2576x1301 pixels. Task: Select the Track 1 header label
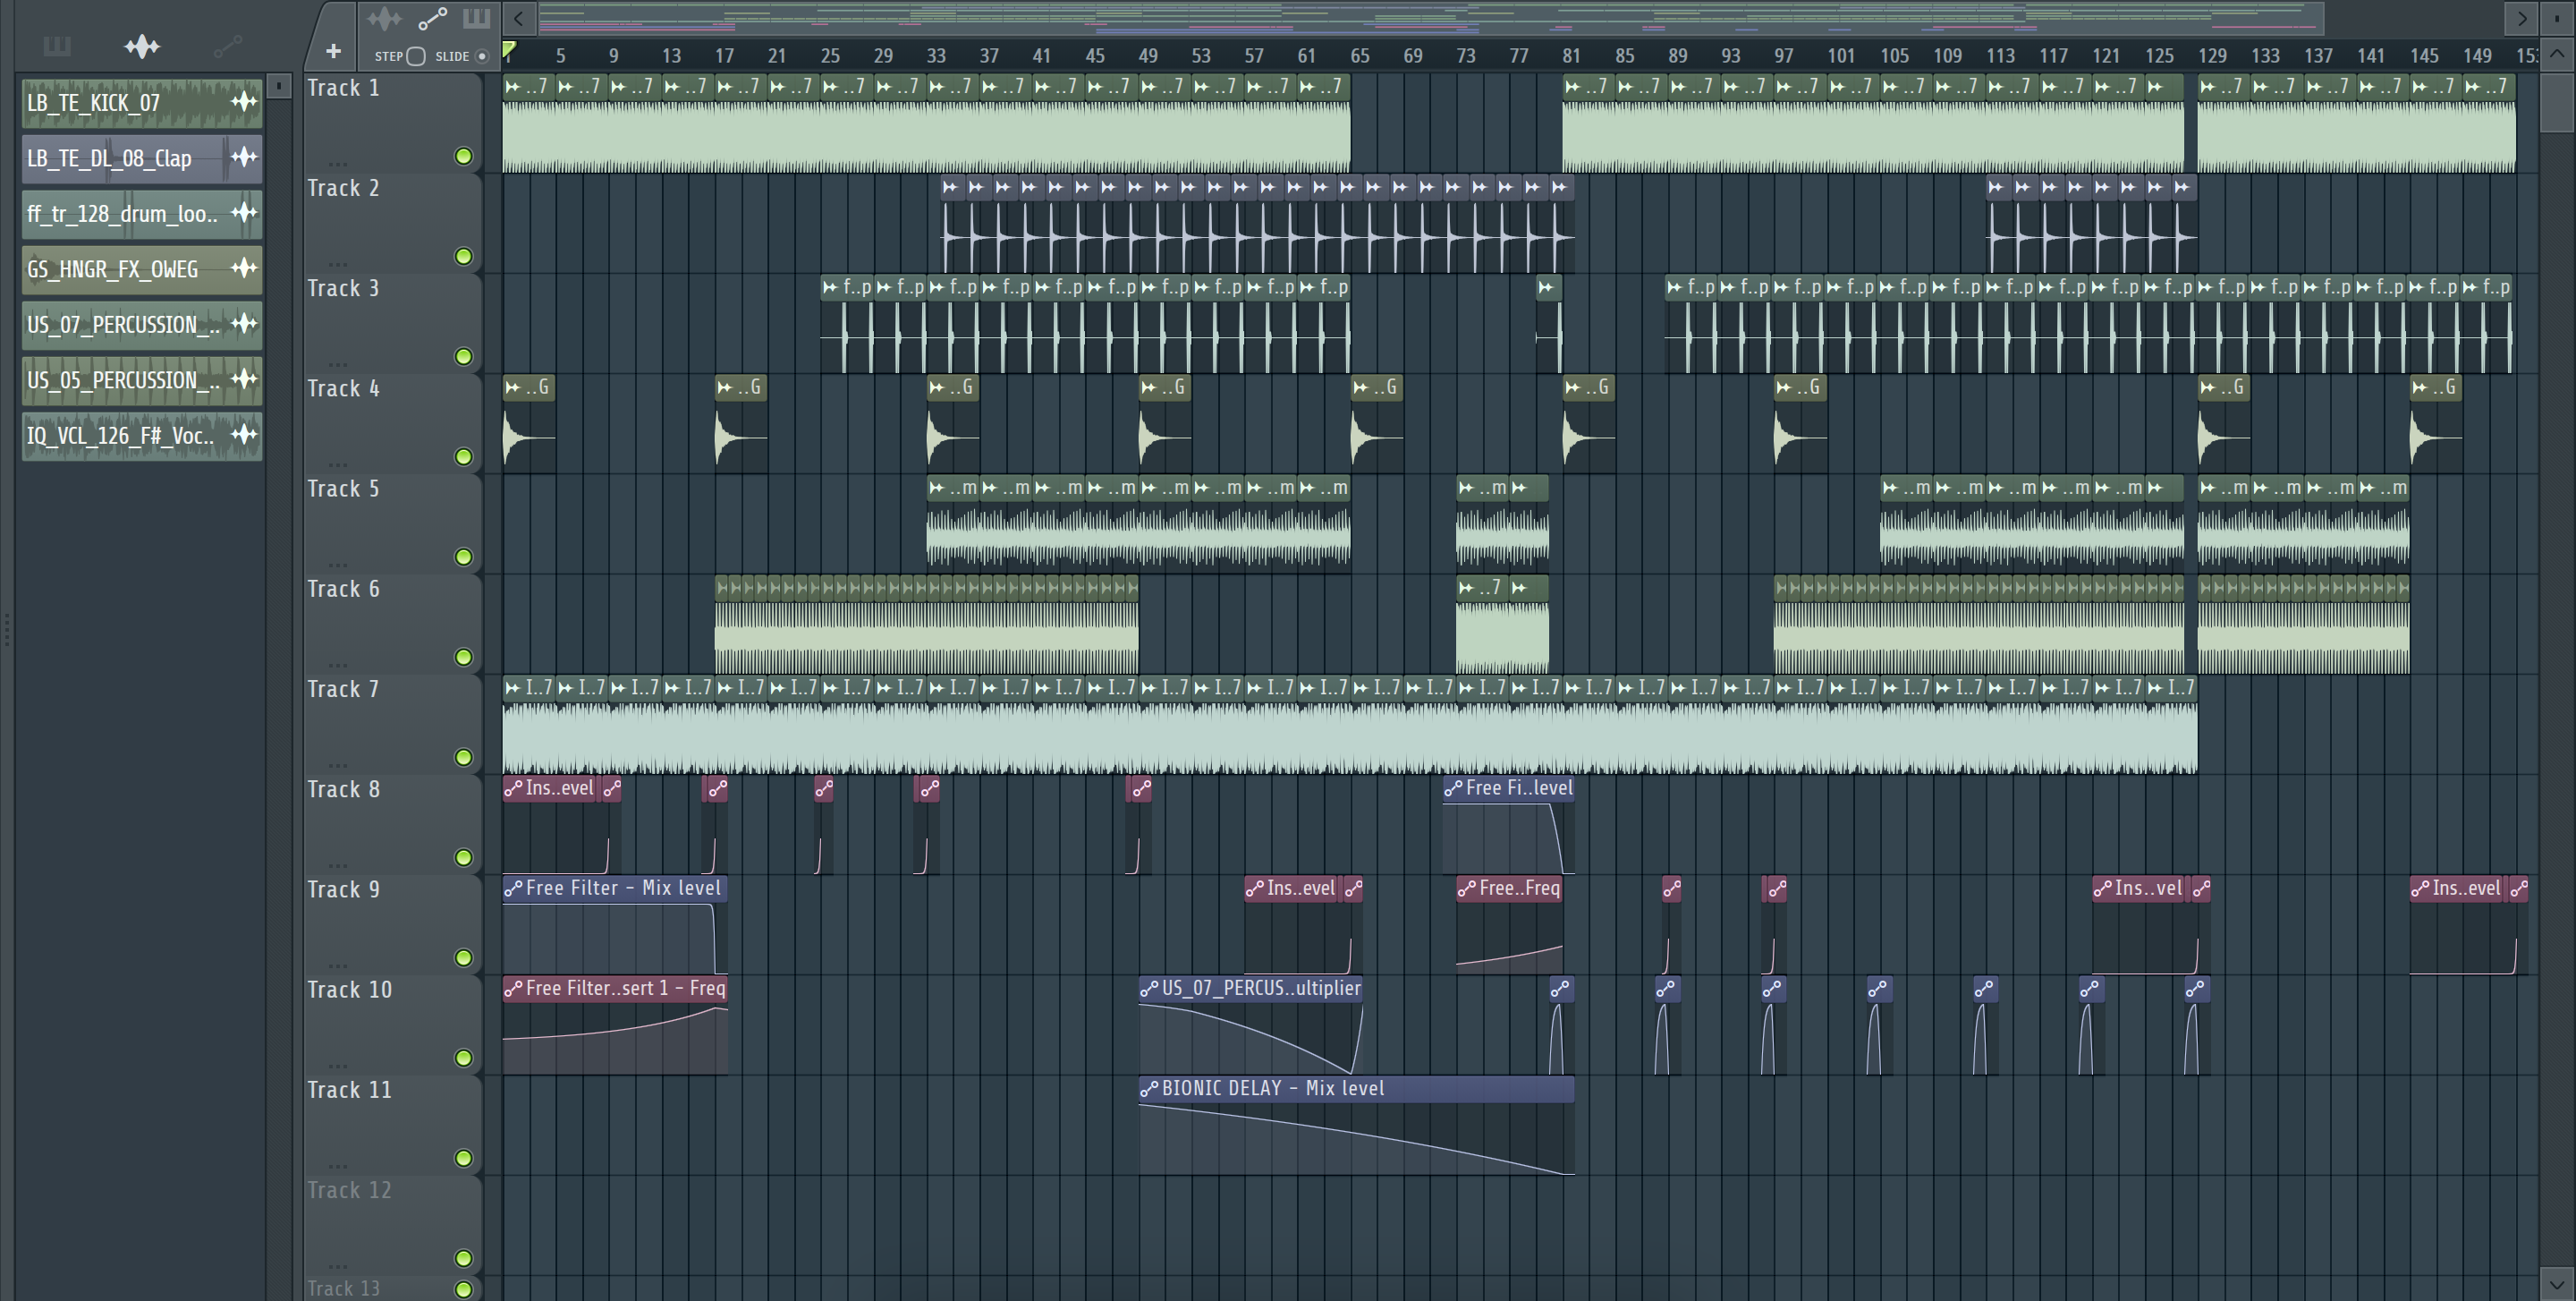pos(343,88)
